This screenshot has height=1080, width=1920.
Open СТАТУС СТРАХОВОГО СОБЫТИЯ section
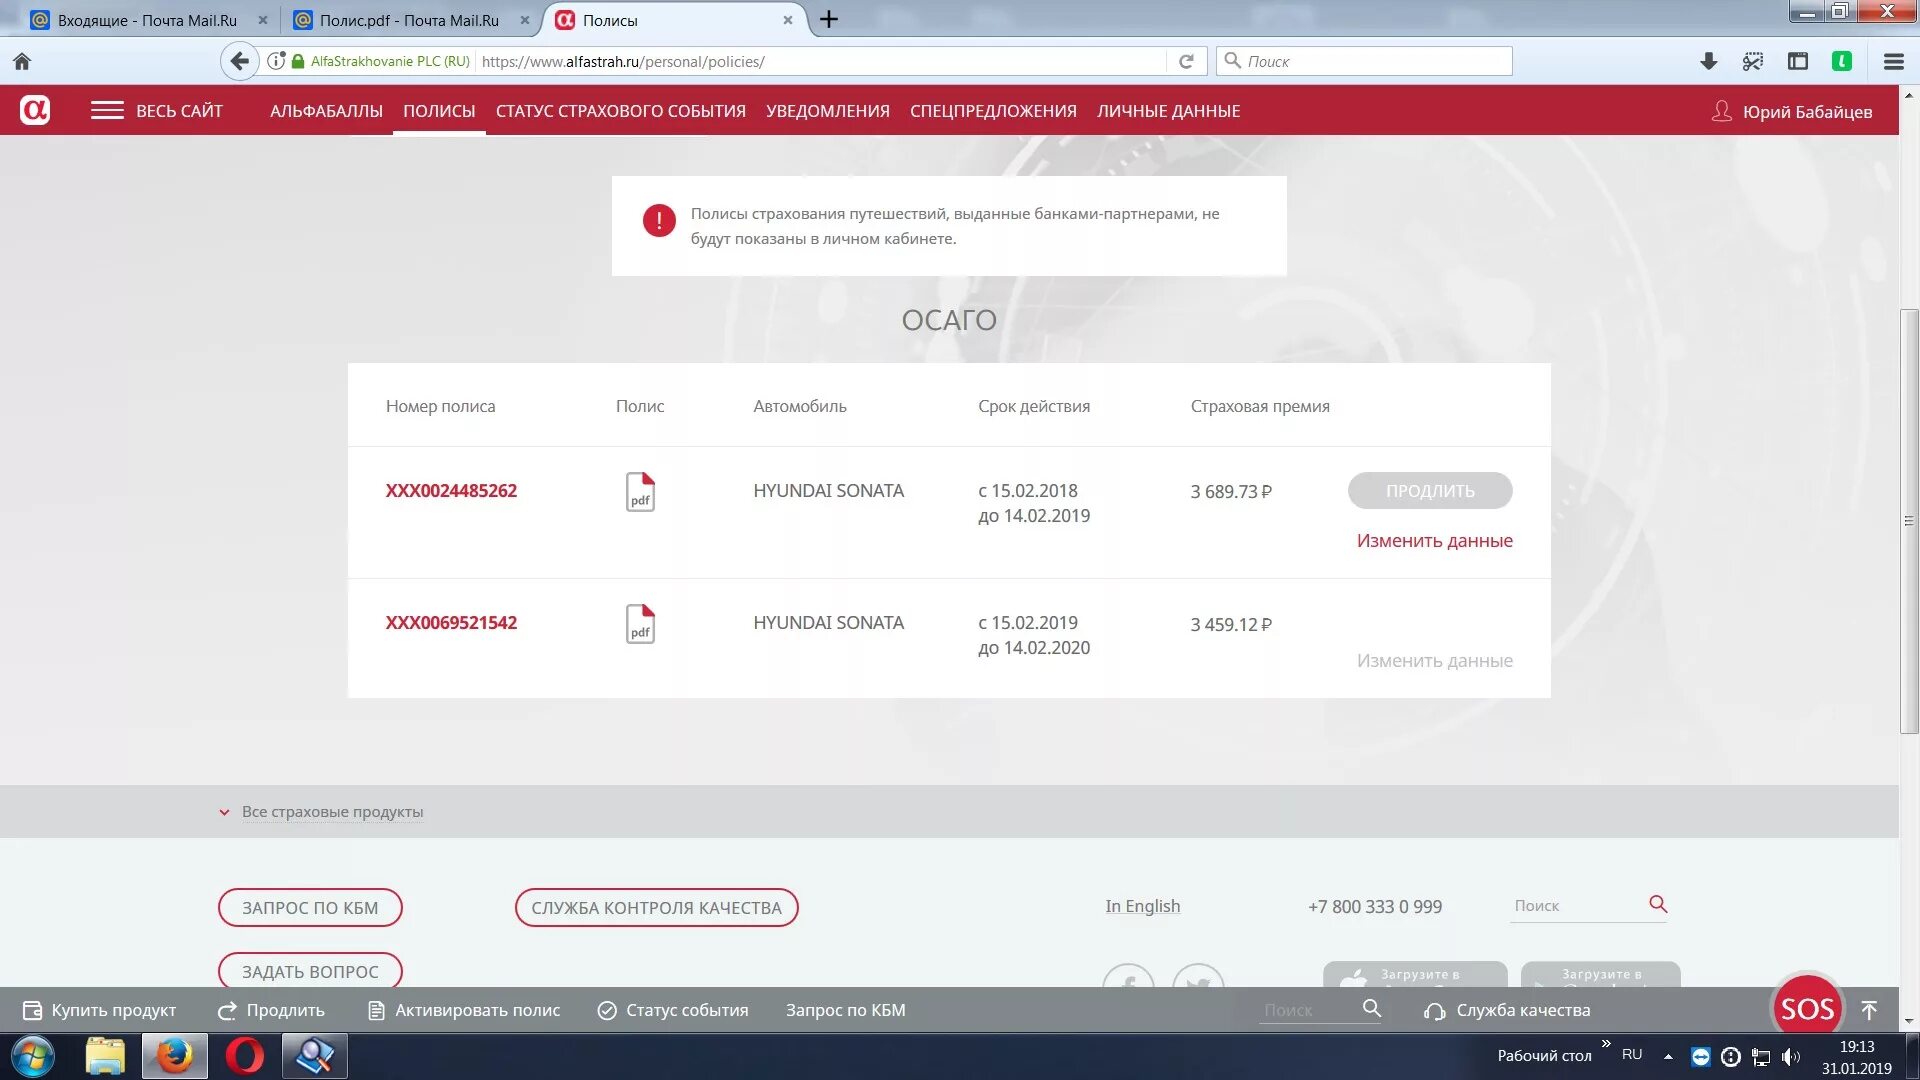tap(621, 111)
